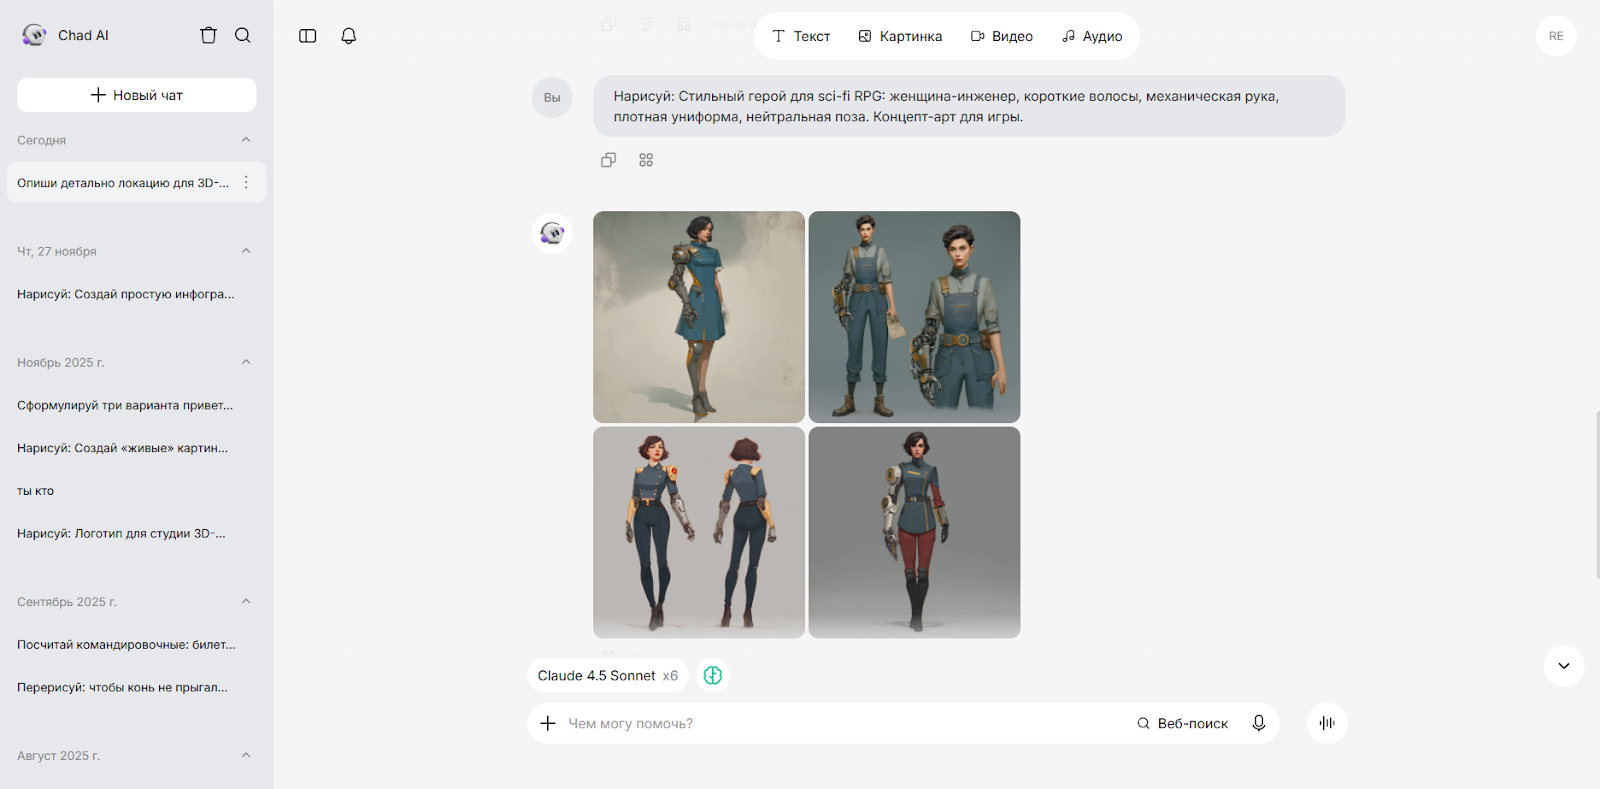The width and height of the screenshot is (1600, 789).
Task: Open notifications bell icon
Action: coord(348,36)
